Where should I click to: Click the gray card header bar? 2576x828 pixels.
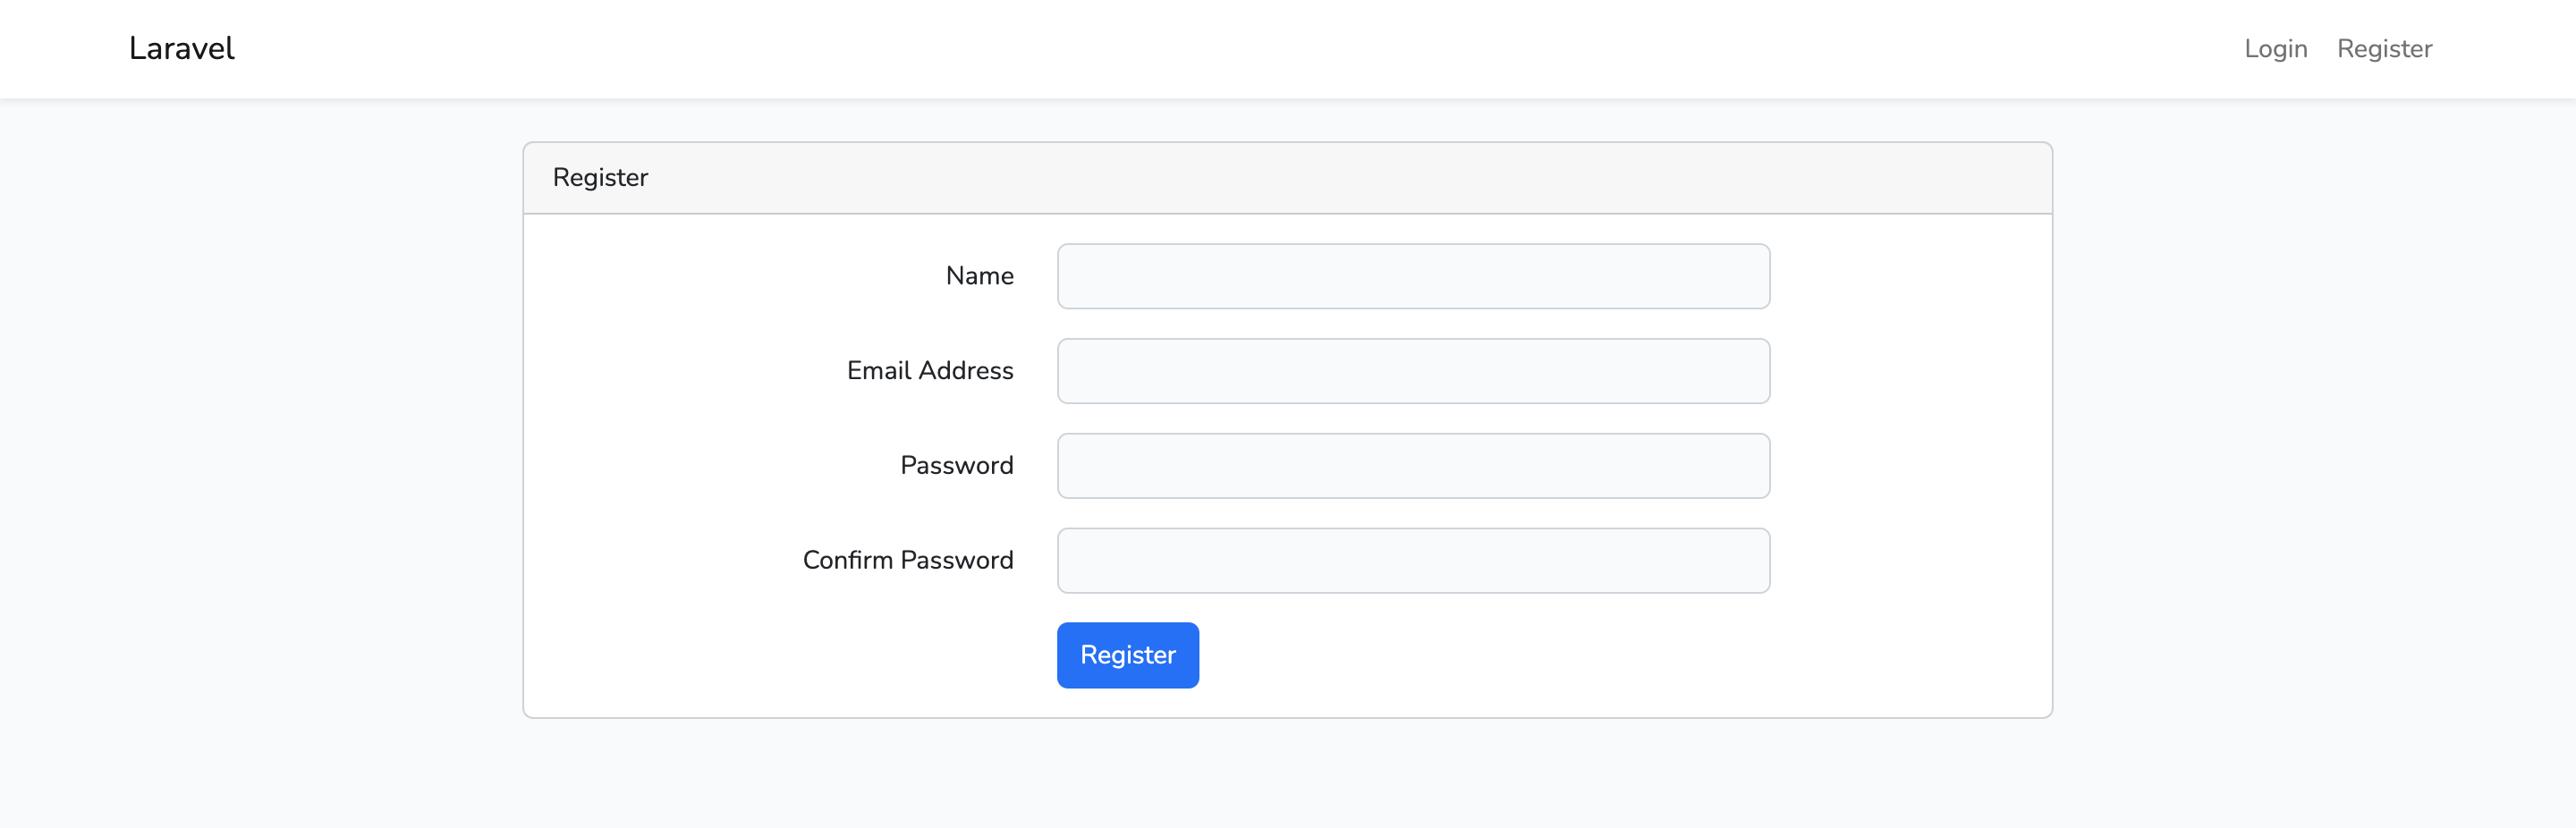click(x=1287, y=178)
